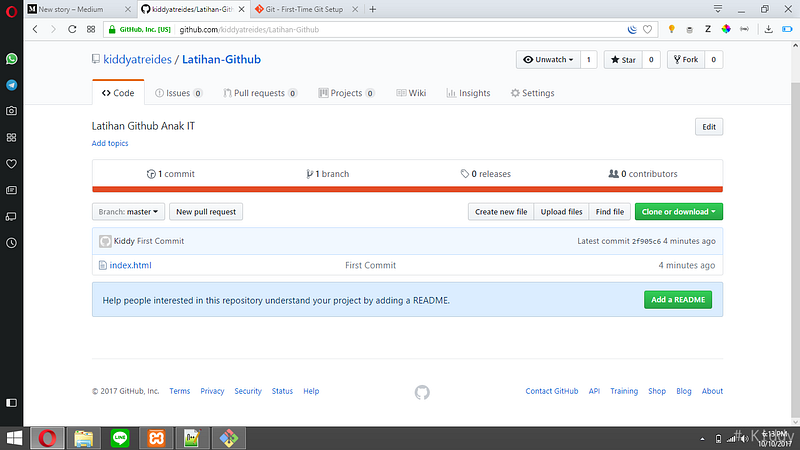Open Telegram in Opera sidebar

[x=11, y=85]
